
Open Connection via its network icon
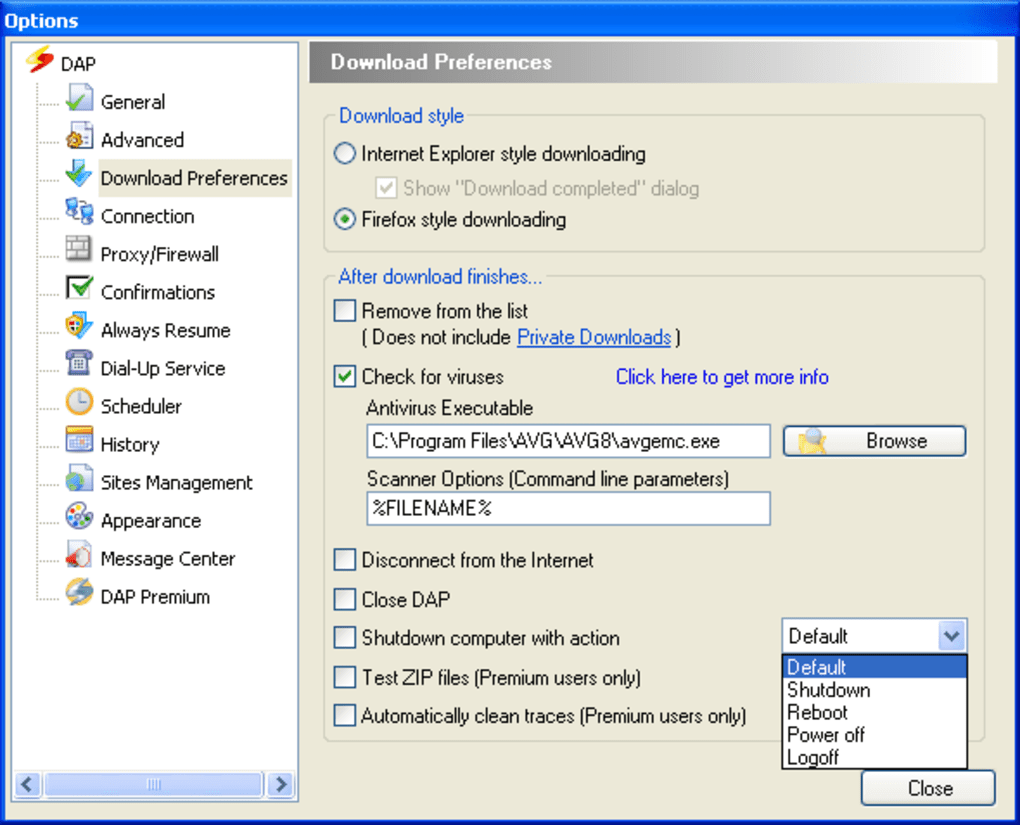point(79,215)
